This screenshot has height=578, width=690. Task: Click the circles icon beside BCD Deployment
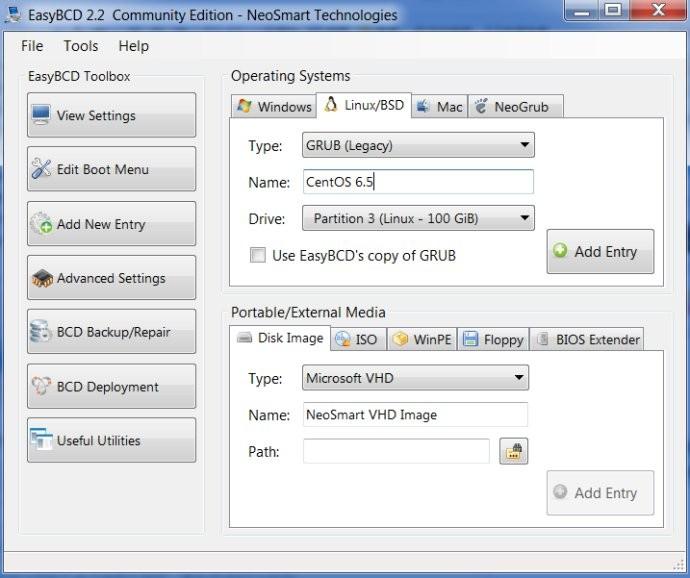pos(41,386)
